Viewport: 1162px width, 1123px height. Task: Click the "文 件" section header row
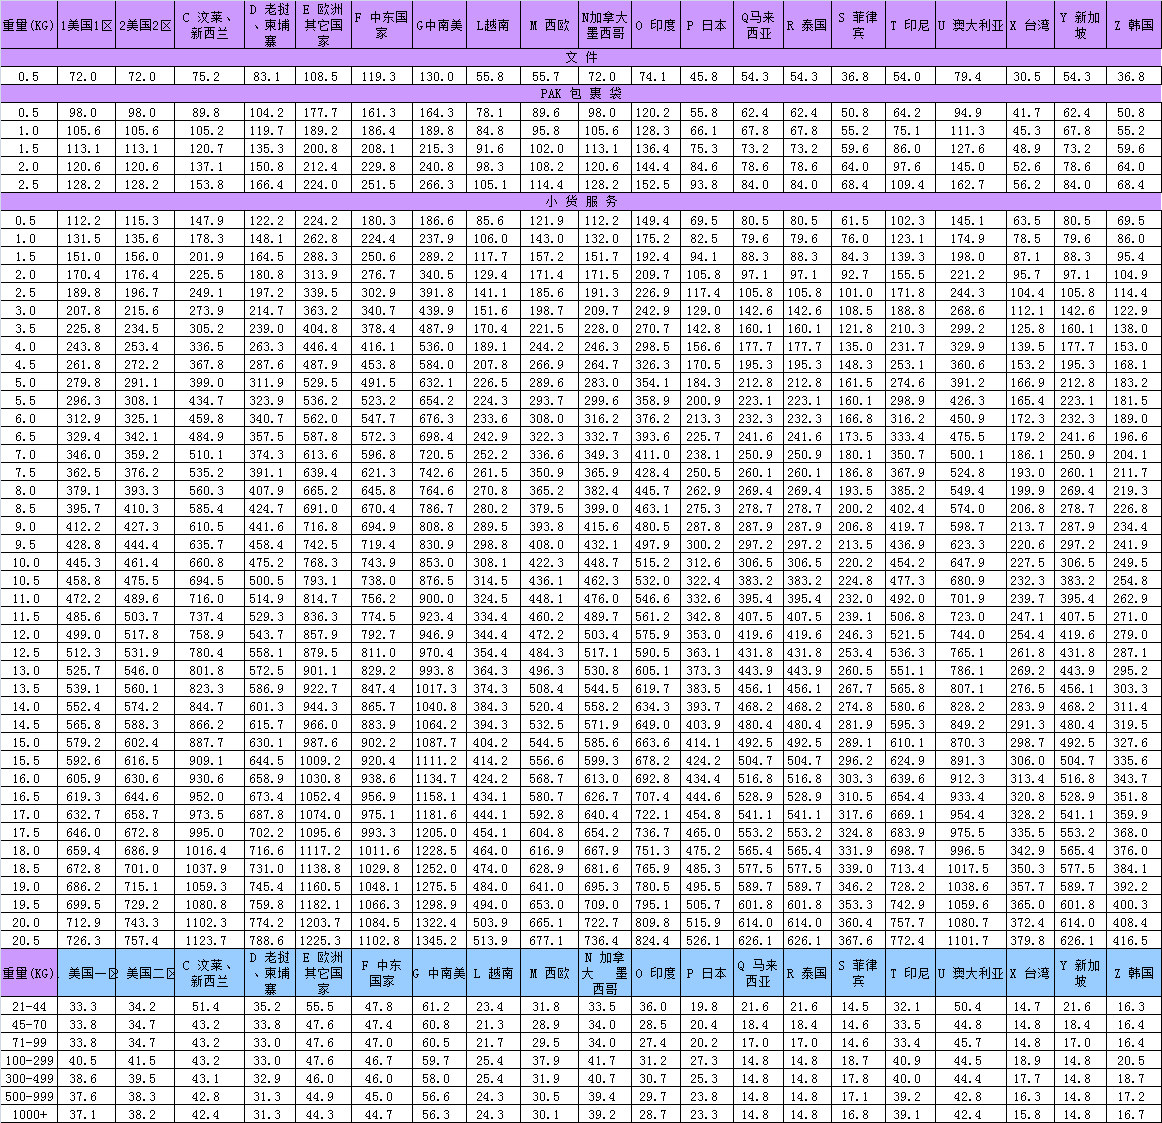pos(581,58)
